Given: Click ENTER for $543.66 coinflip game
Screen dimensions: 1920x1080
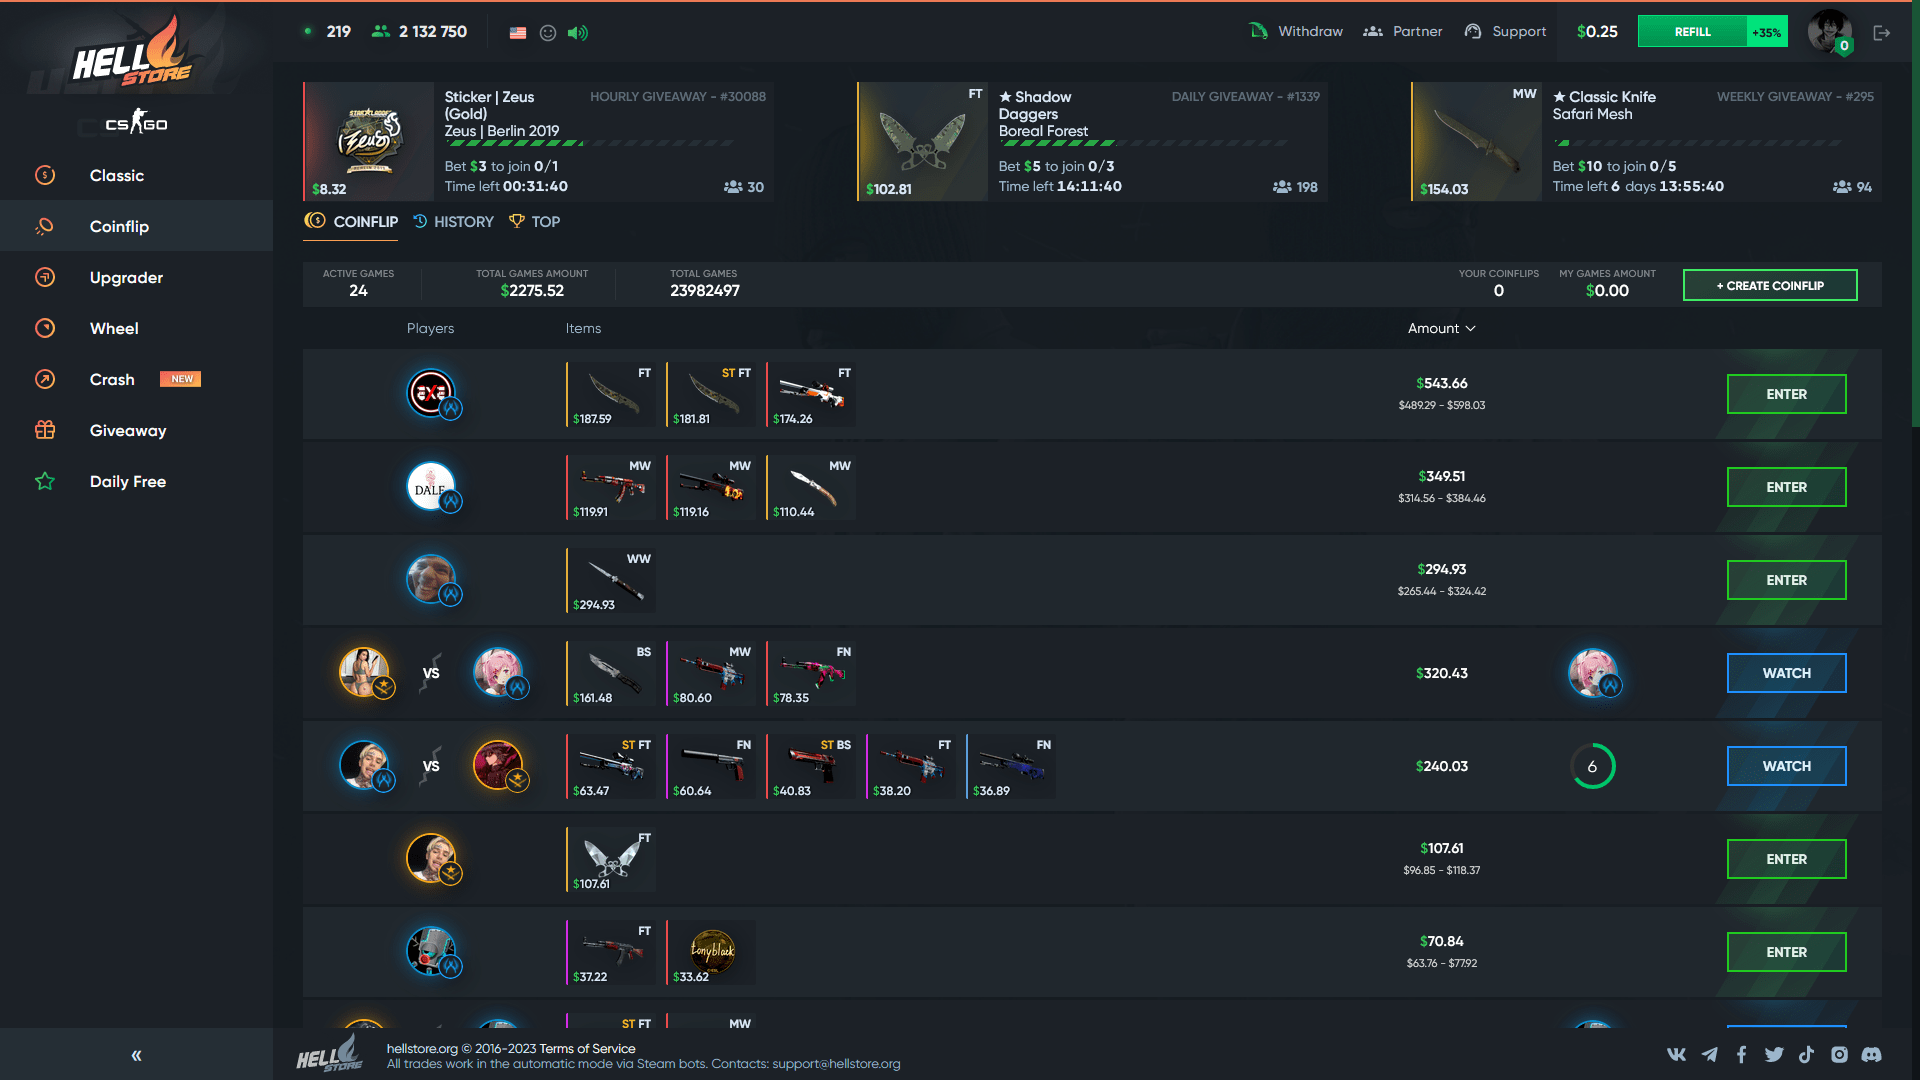Looking at the screenshot, I should click(1787, 393).
